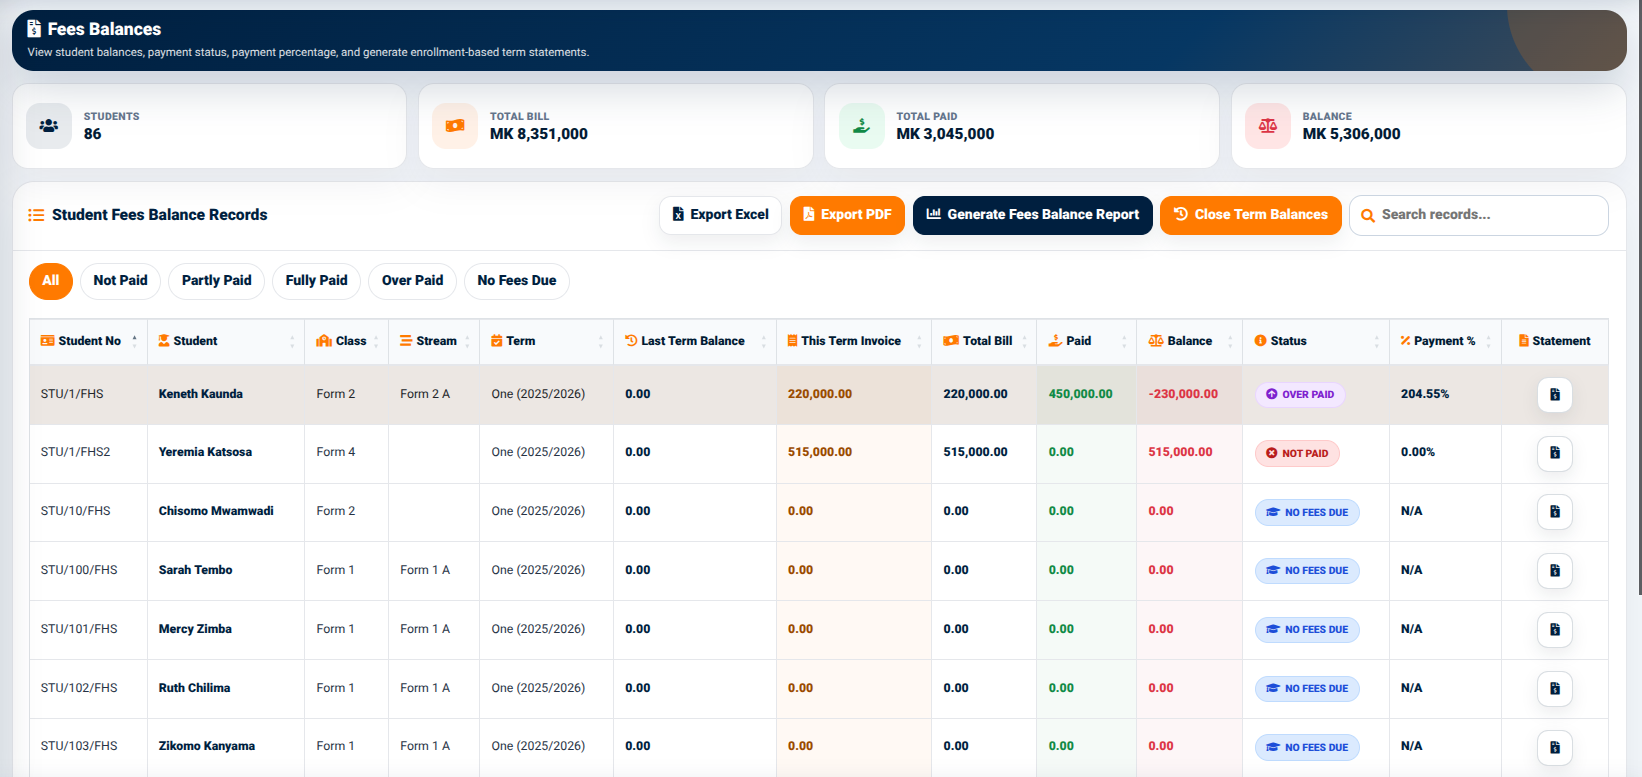Show Over Paid students filter
The image size is (1642, 777).
(x=412, y=281)
